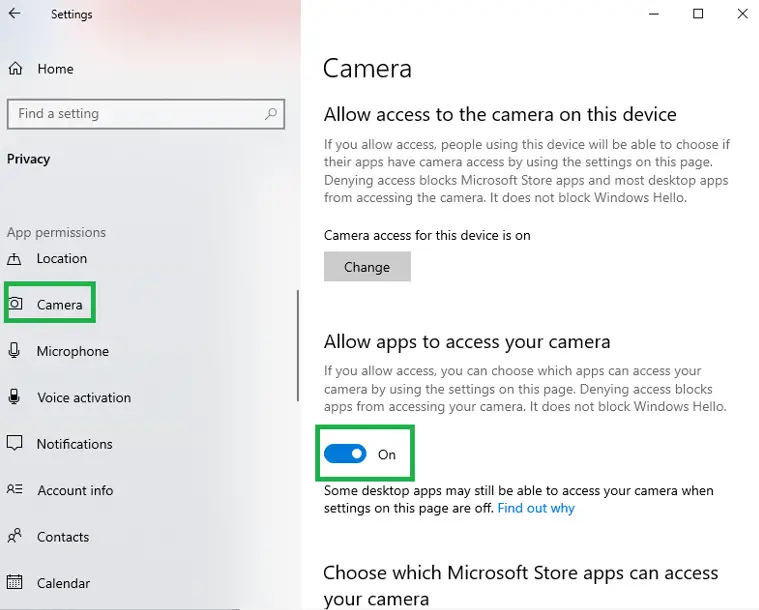Open the Find out why link
Image resolution: width=759 pixels, height=610 pixels.
tap(536, 508)
